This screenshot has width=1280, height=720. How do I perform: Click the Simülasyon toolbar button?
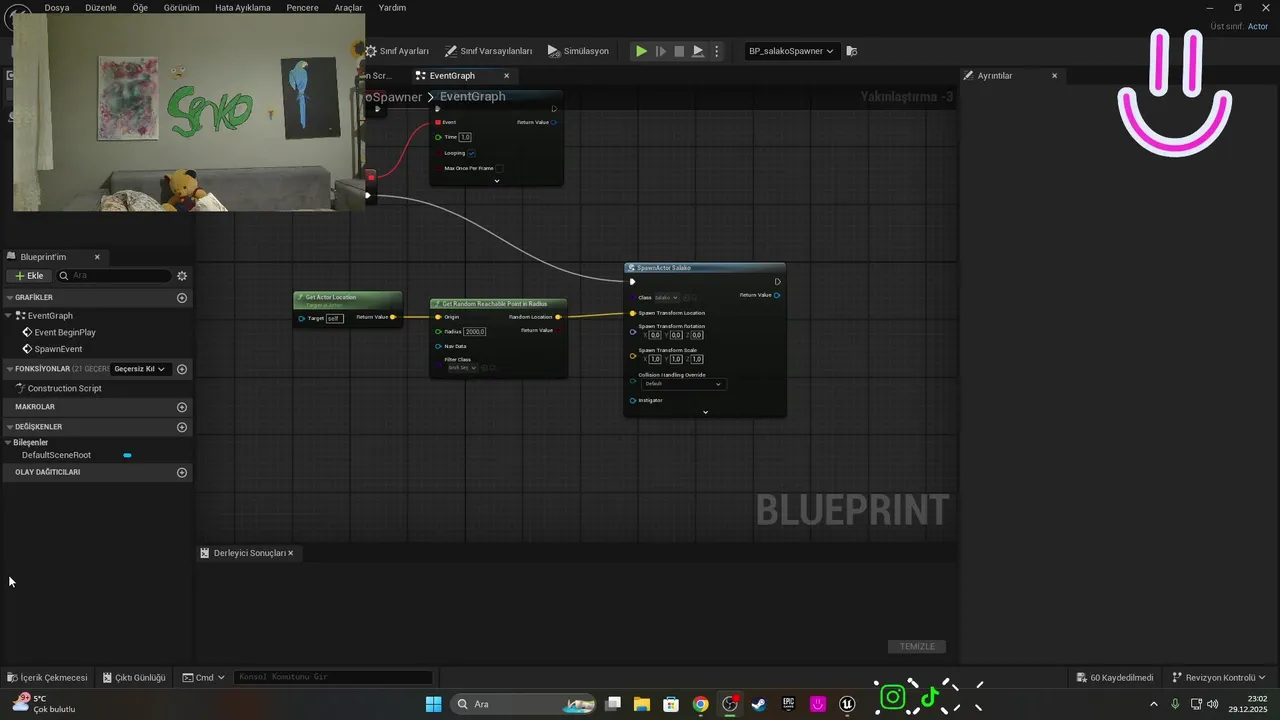[x=578, y=51]
